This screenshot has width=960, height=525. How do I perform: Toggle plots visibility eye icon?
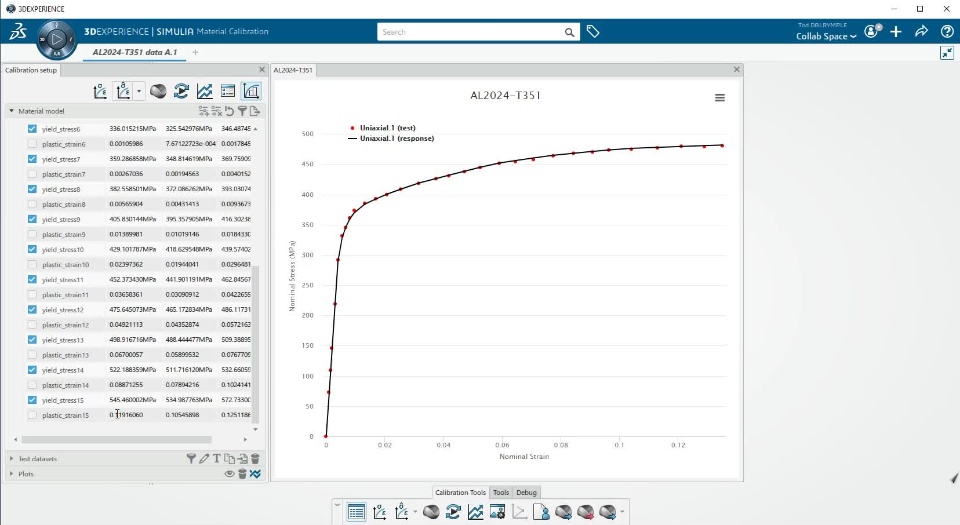230,474
